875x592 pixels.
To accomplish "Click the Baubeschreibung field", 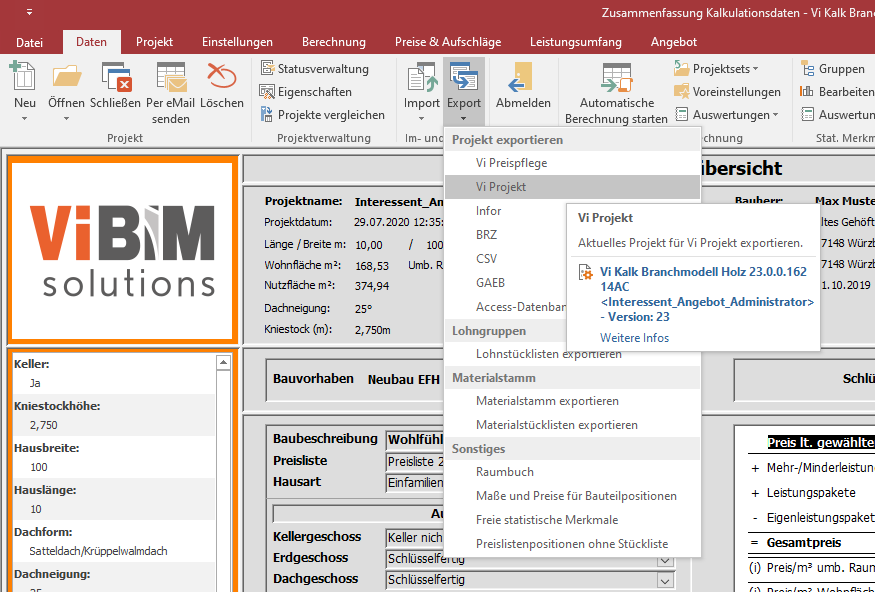I will point(415,440).
